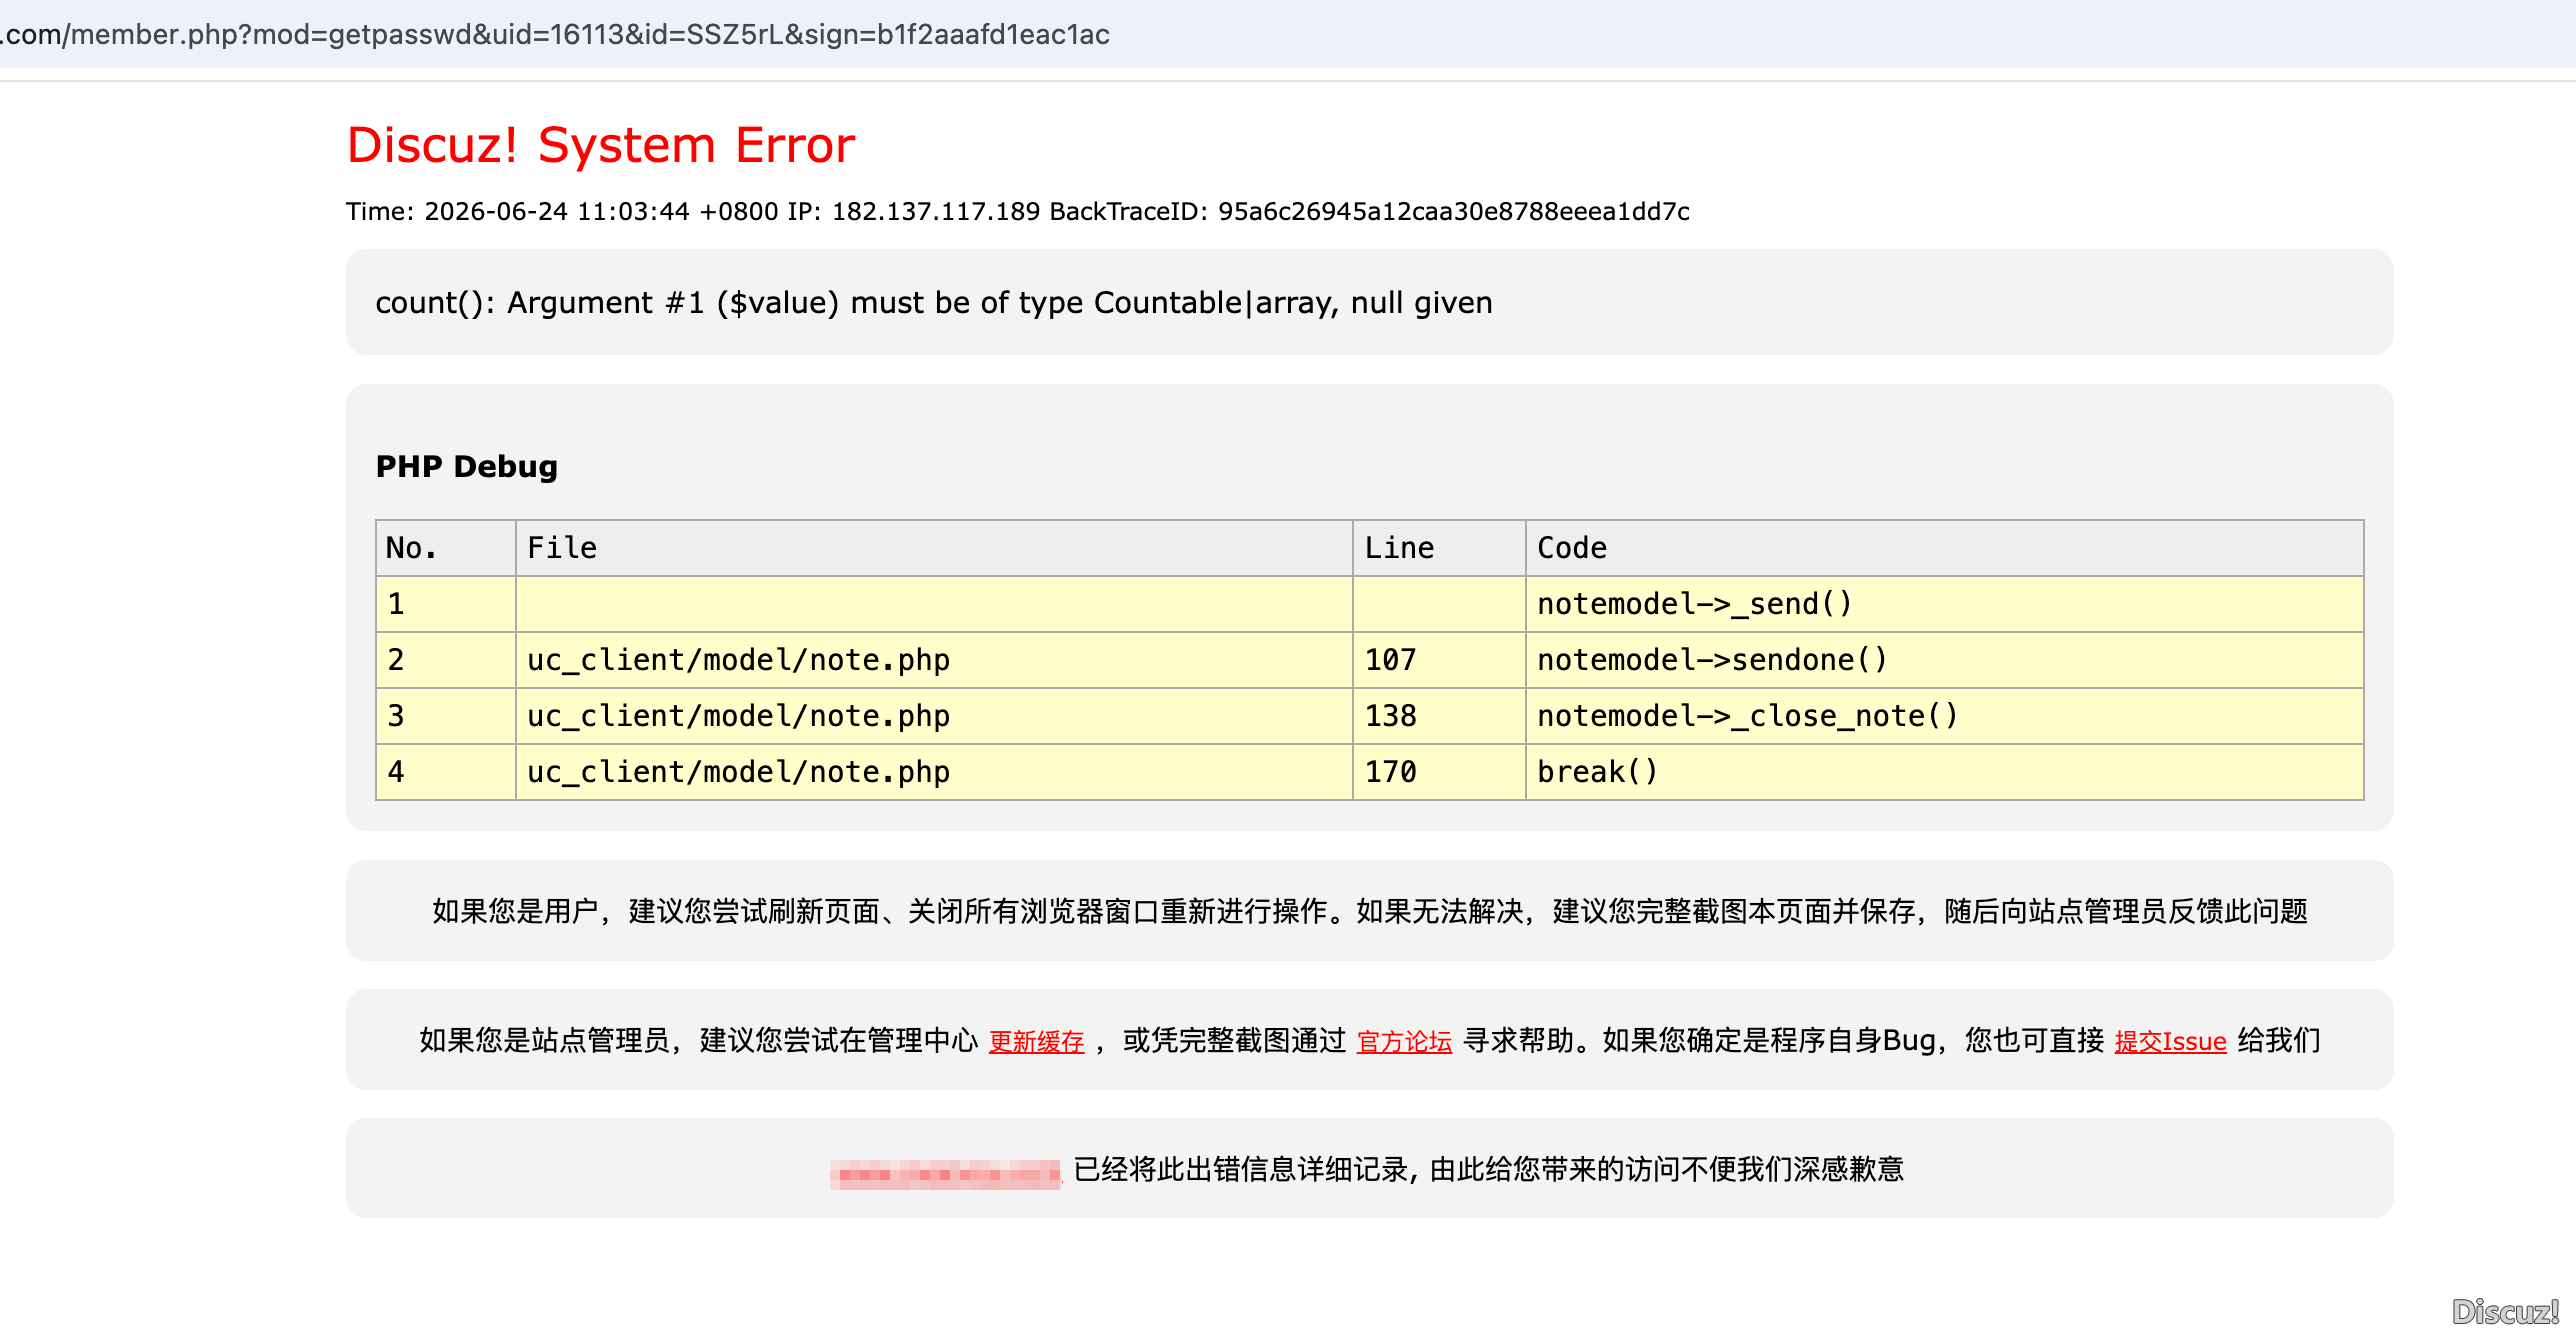Viewport: 2576px width, 1336px height.
Task: Click the notemodel->_send() code cell
Action: [1944, 604]
